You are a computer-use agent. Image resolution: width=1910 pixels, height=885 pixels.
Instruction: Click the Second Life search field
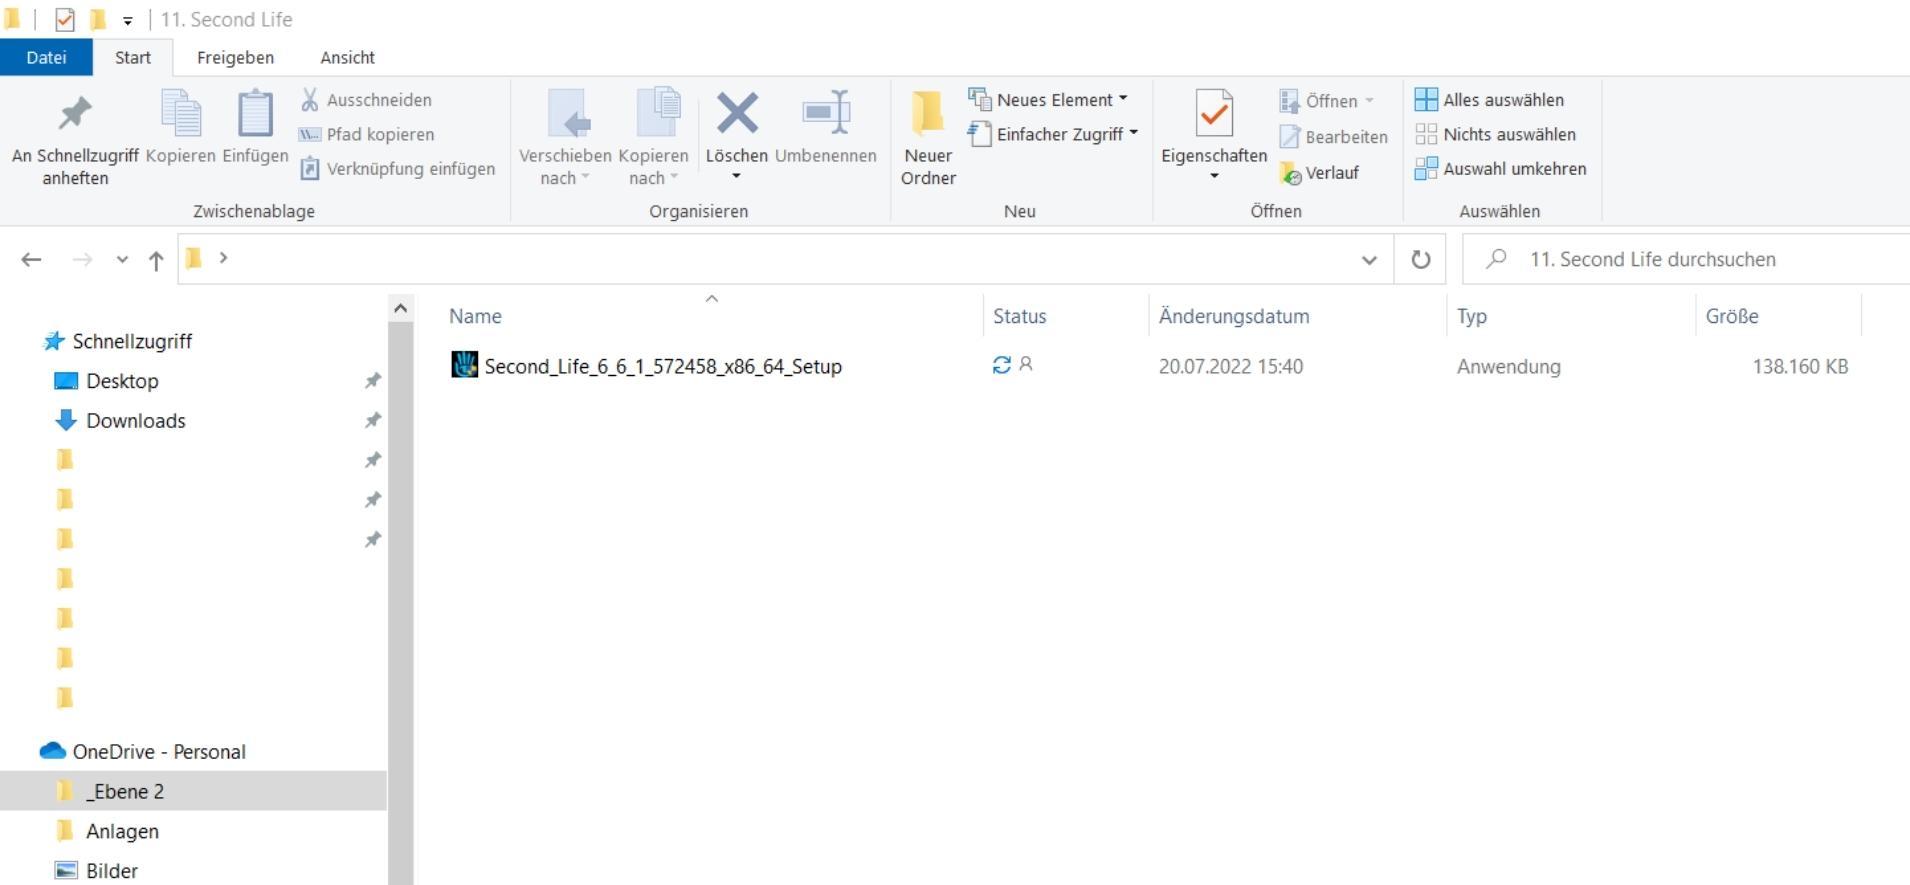1686,259
